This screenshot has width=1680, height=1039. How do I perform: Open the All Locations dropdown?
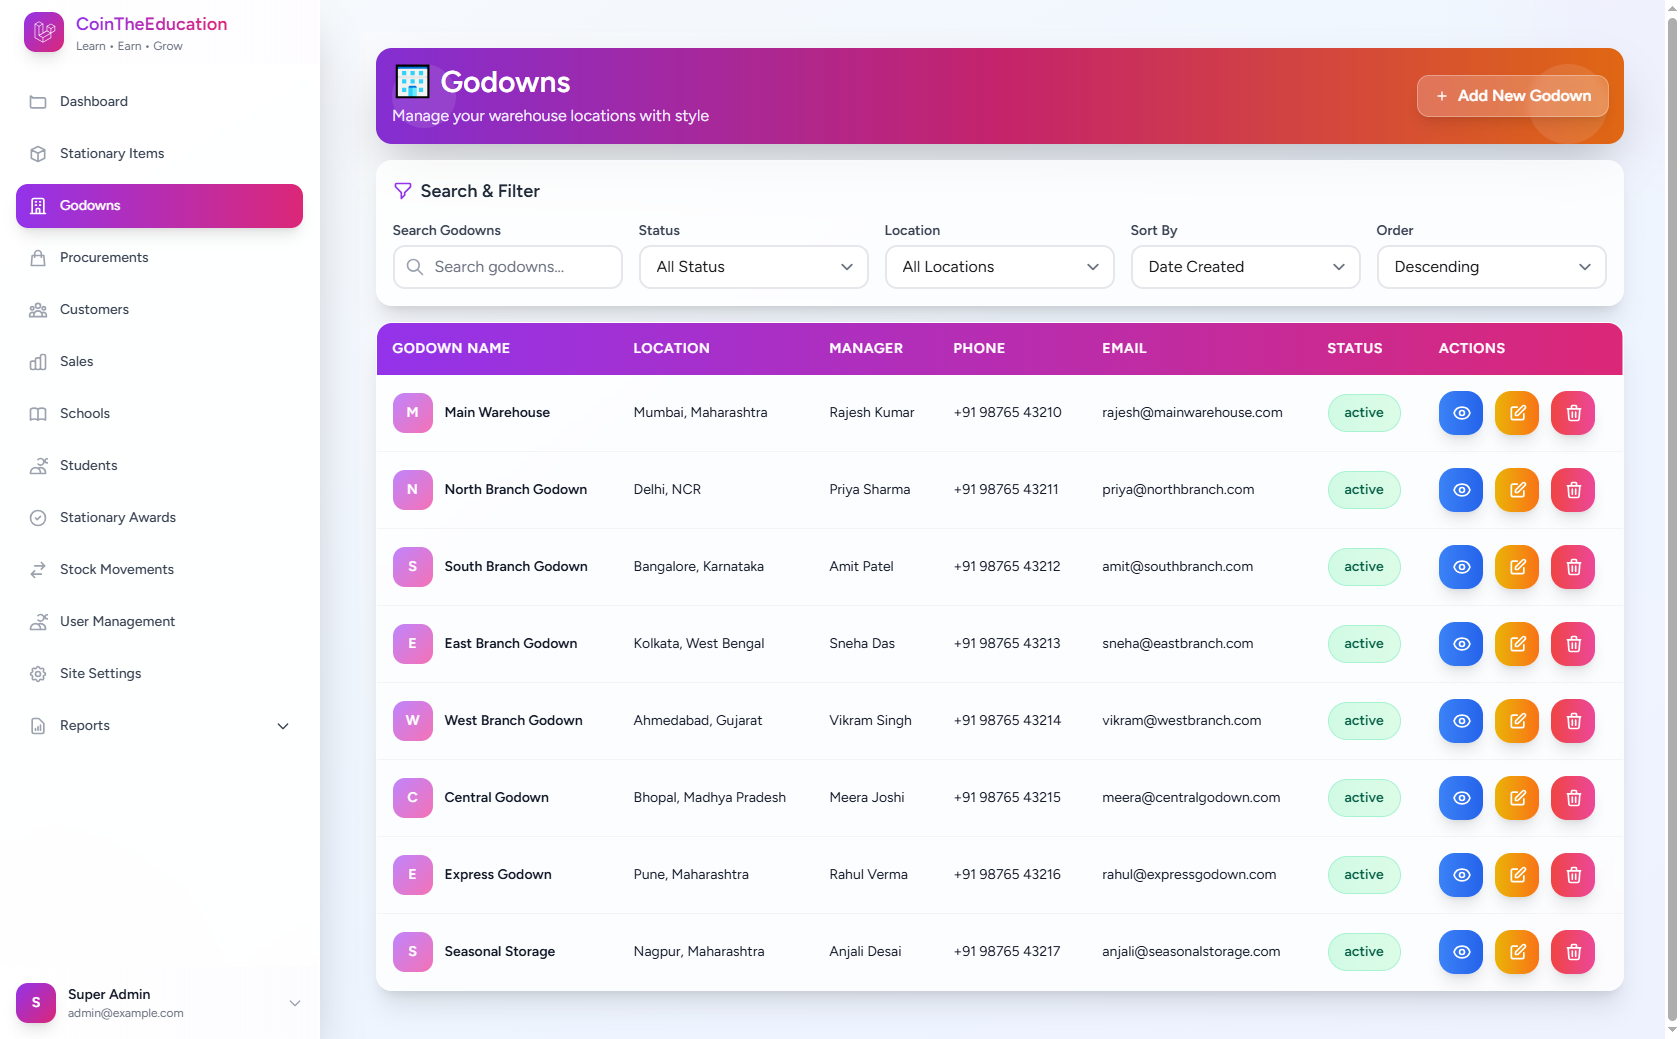(x=999, y=267)
